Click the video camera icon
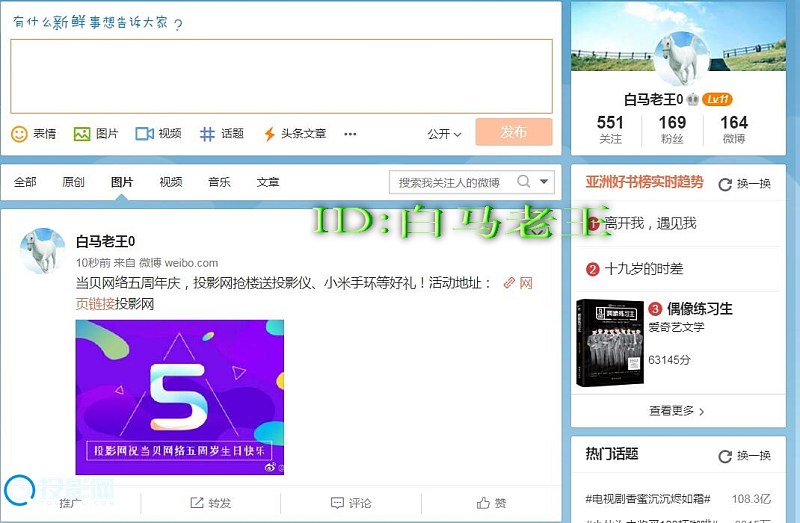This screenshot has width=800, height=523. pos(144,134)
